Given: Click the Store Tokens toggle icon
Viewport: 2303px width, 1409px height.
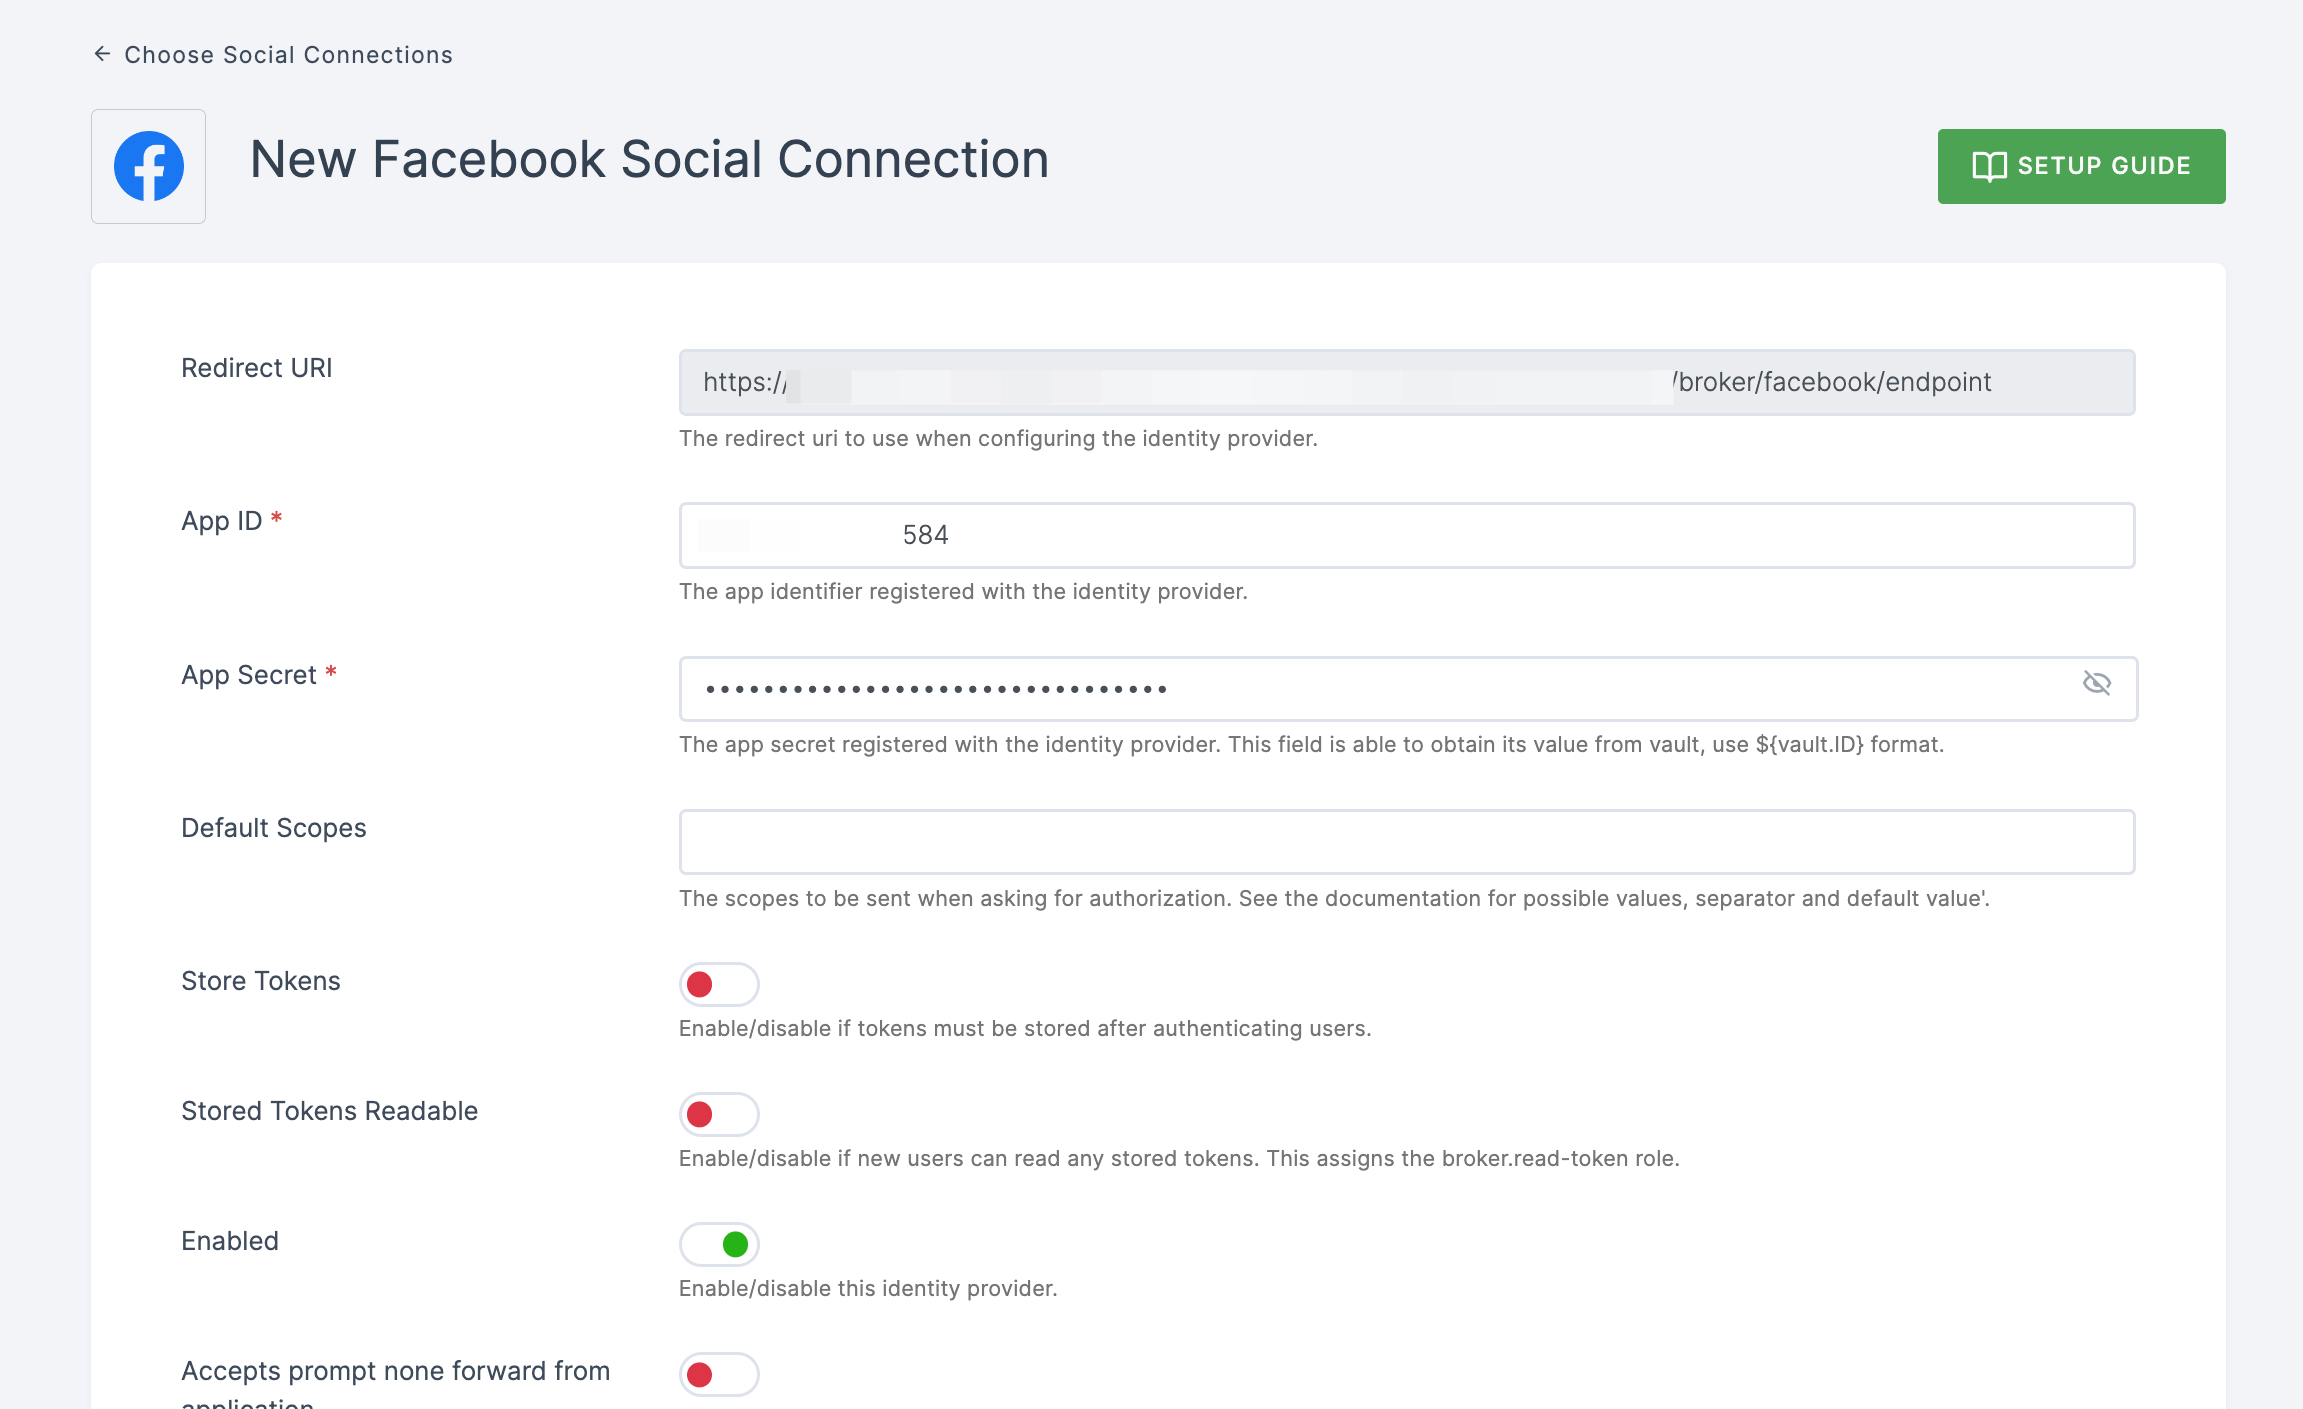Looking at the screenshot, I should click(719, 983).
